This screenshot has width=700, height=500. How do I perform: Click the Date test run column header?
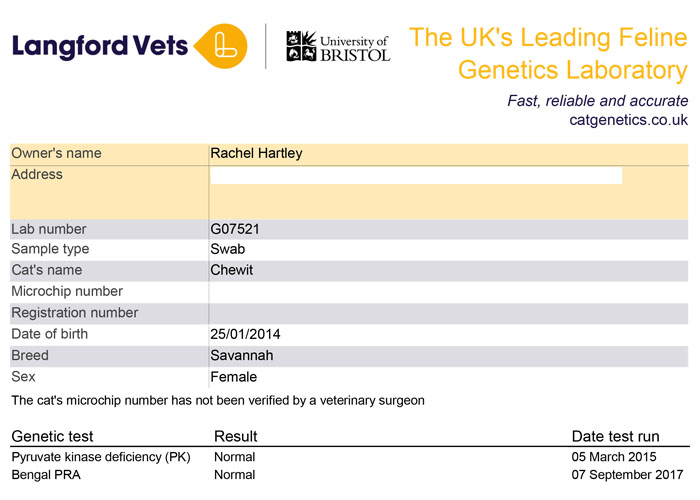click(x=616, y=436)
